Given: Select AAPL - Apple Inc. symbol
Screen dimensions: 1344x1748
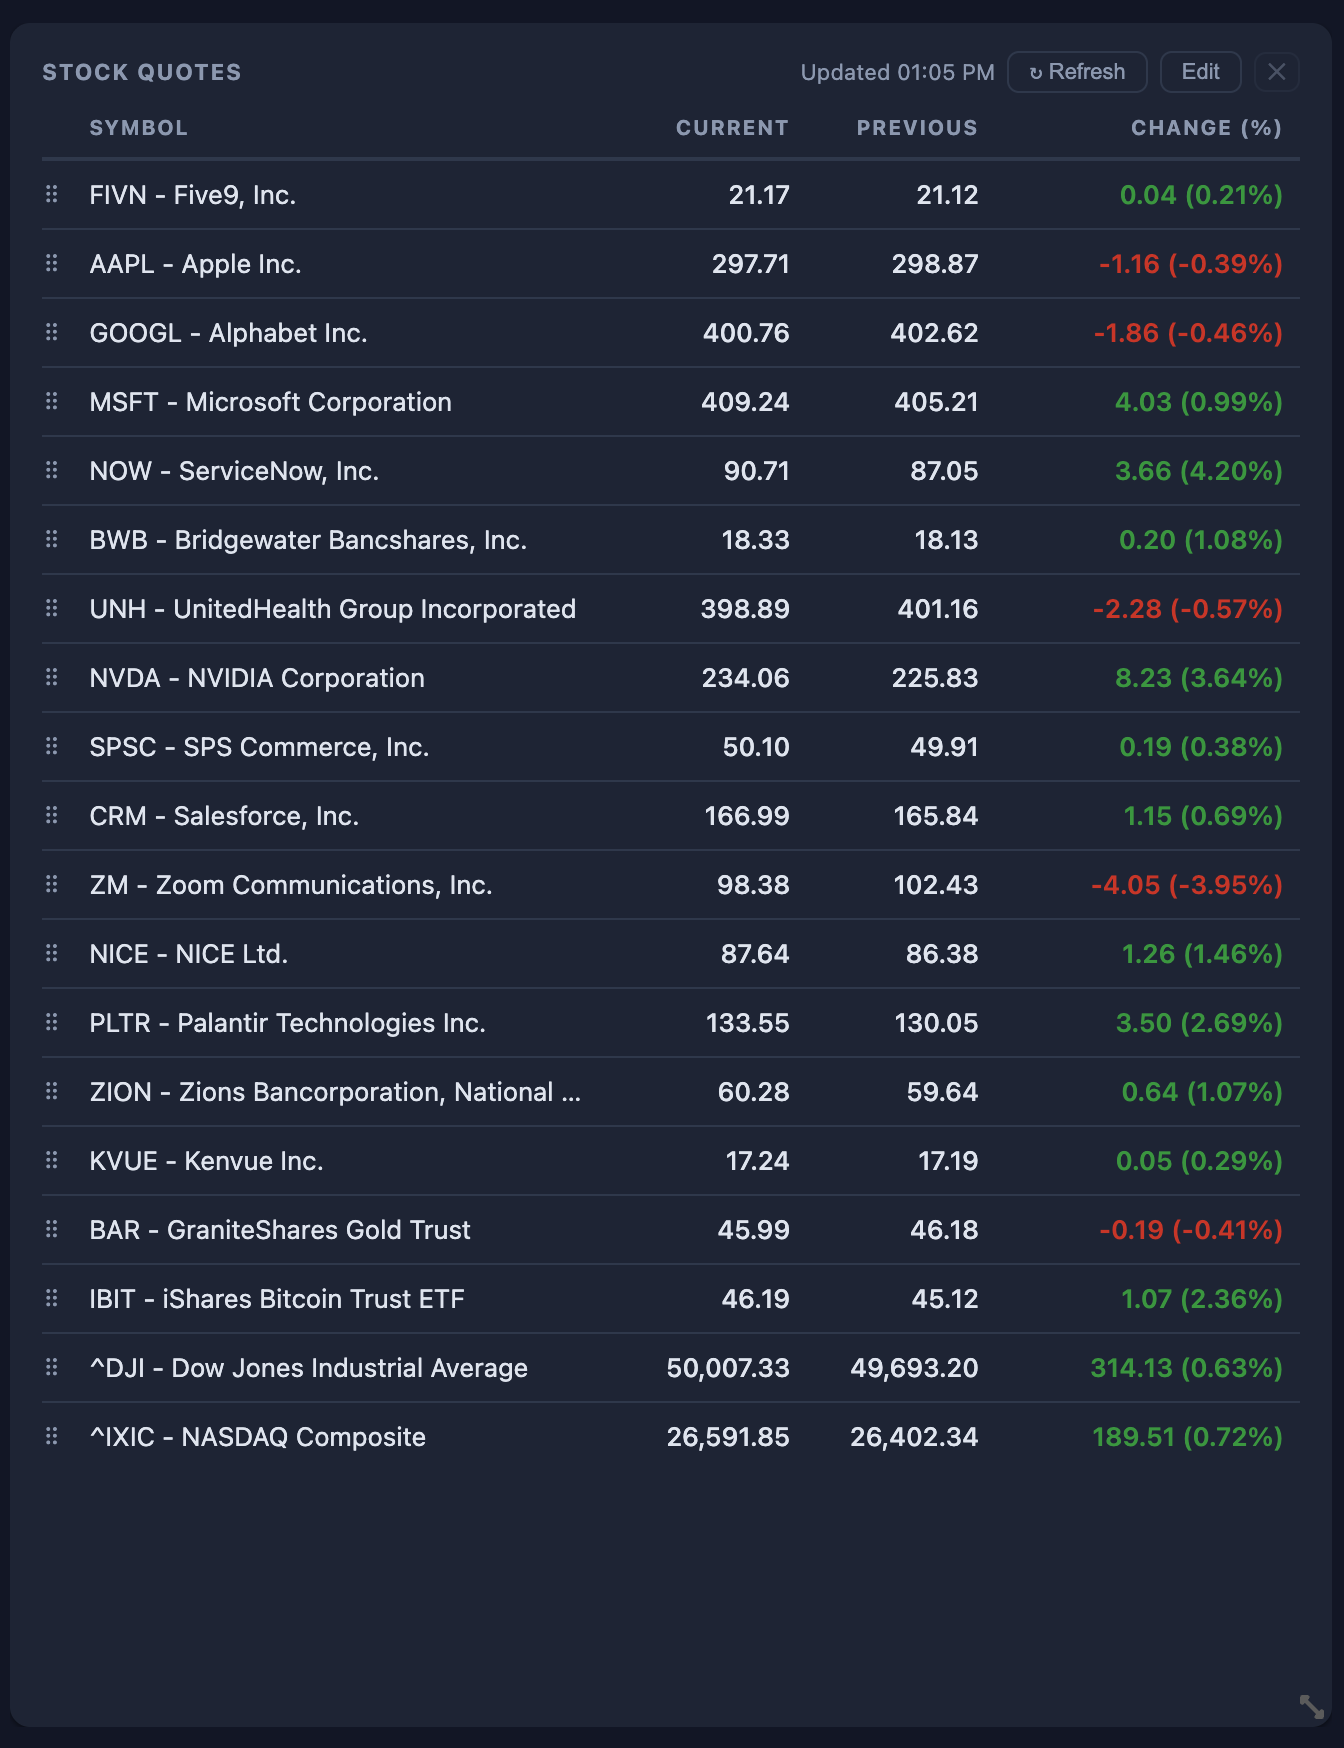Looking at the screenshot, I should point(196,264).
